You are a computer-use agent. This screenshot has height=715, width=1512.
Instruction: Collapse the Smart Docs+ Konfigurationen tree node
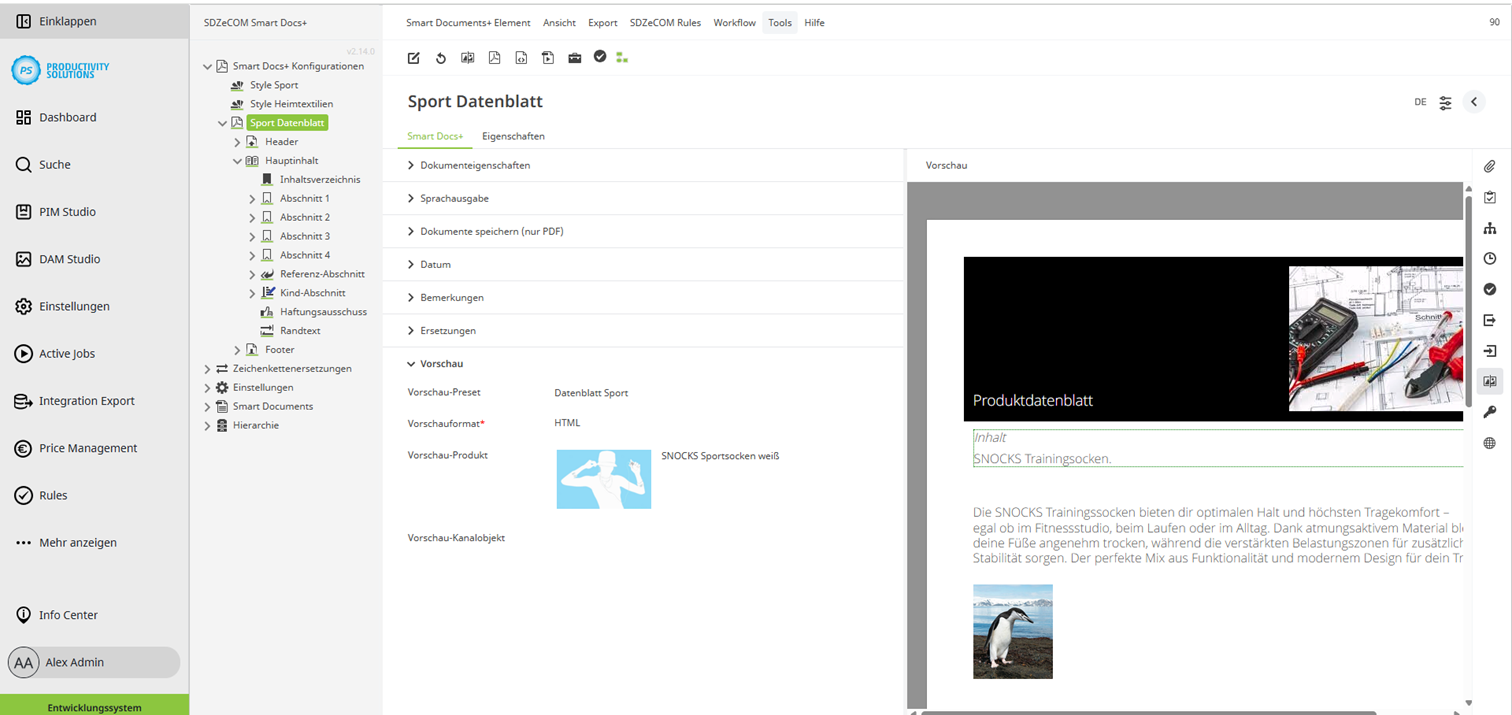207,65
